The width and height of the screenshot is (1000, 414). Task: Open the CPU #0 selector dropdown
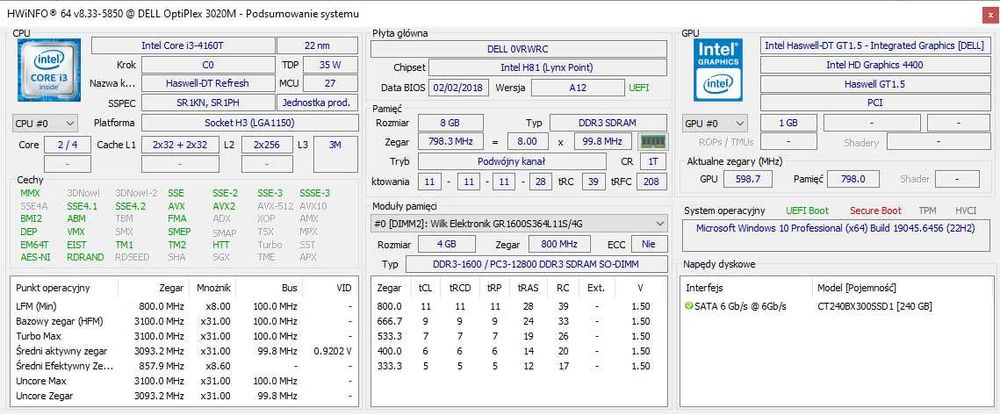(x=45, y=123)
